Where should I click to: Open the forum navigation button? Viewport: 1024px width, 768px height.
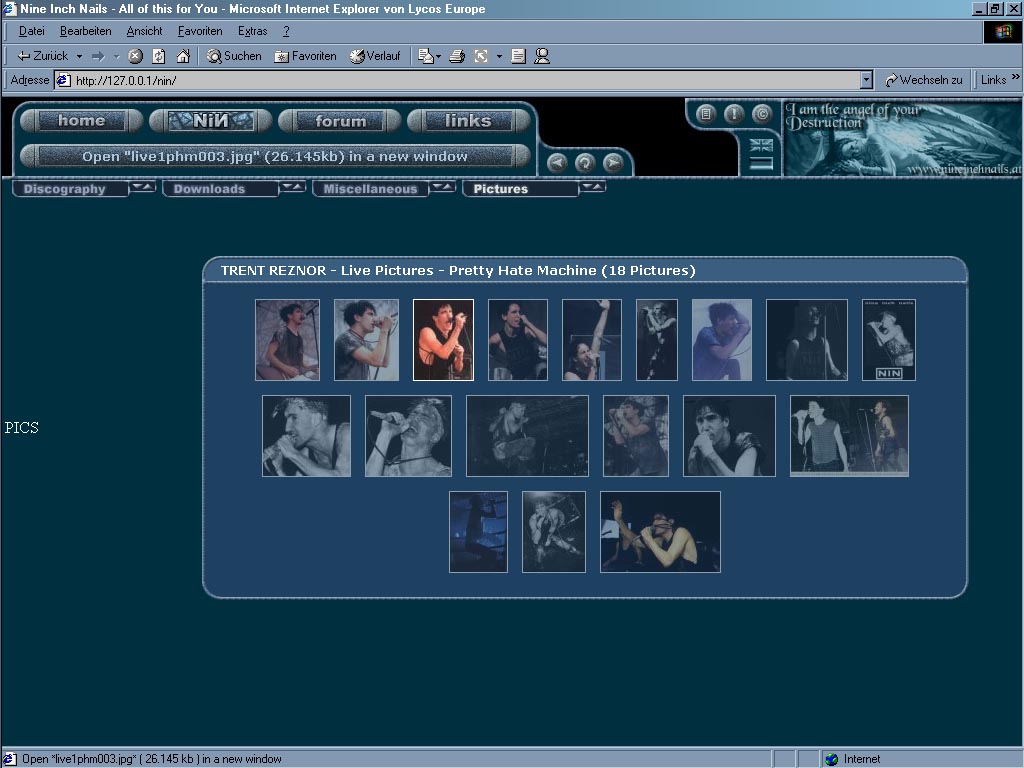coord(340,121)
